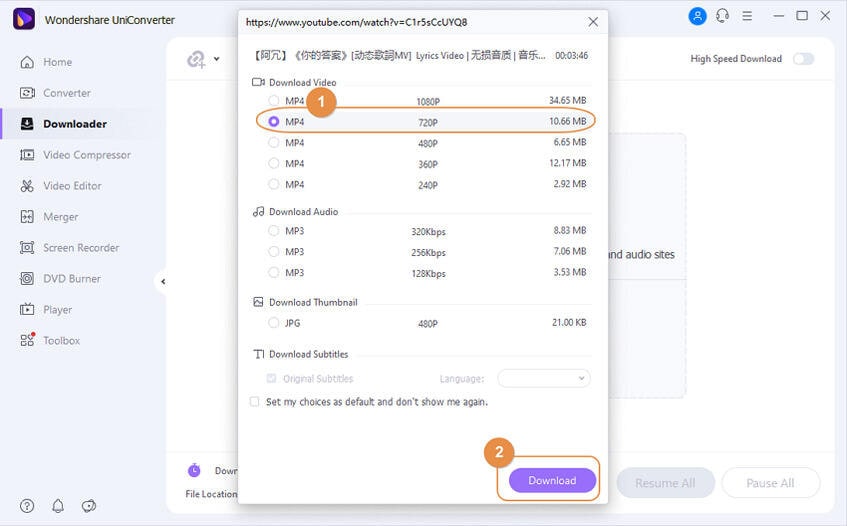Open the subtitle Language dropdown
Screen dimensions: 847x526
(x=543, y=378)
